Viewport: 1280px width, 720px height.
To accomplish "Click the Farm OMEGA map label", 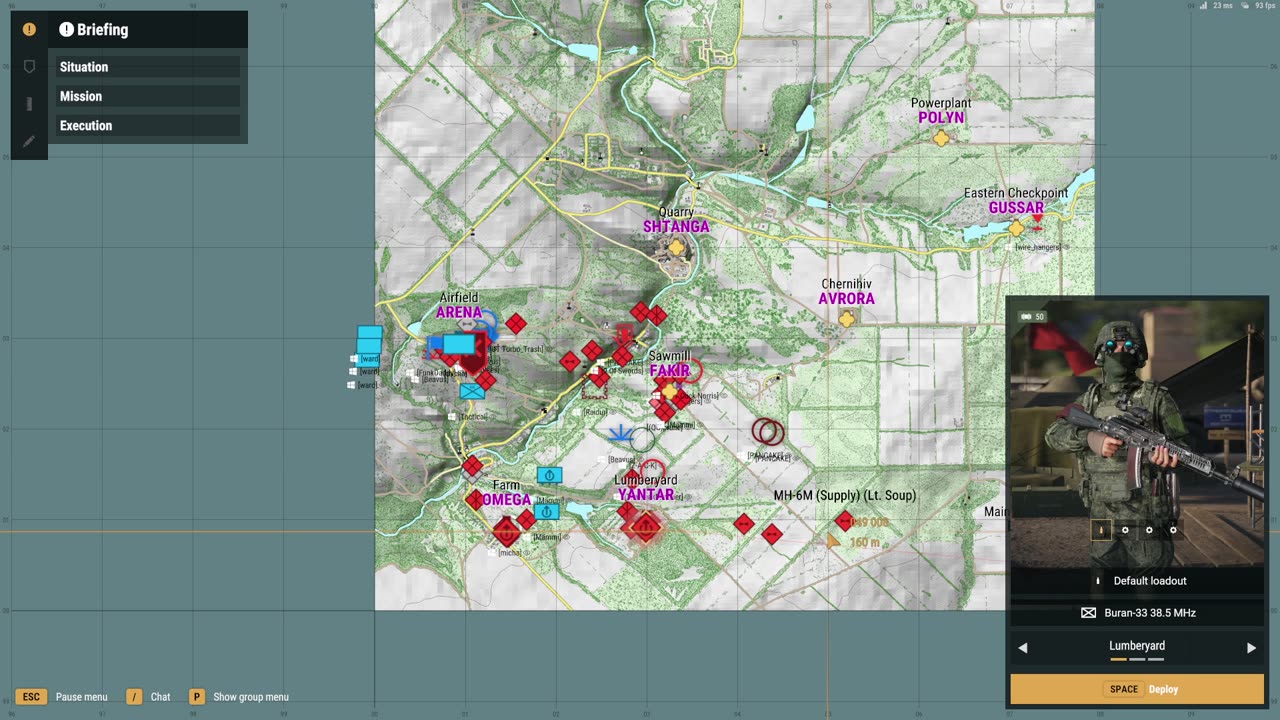I will pos(506,493).
